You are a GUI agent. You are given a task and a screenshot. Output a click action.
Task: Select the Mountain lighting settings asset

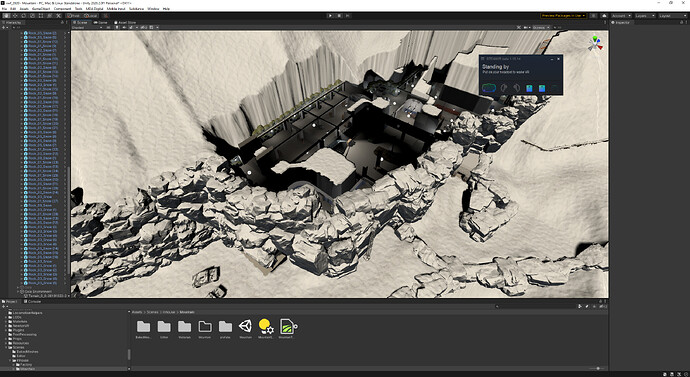click(266, 328)
